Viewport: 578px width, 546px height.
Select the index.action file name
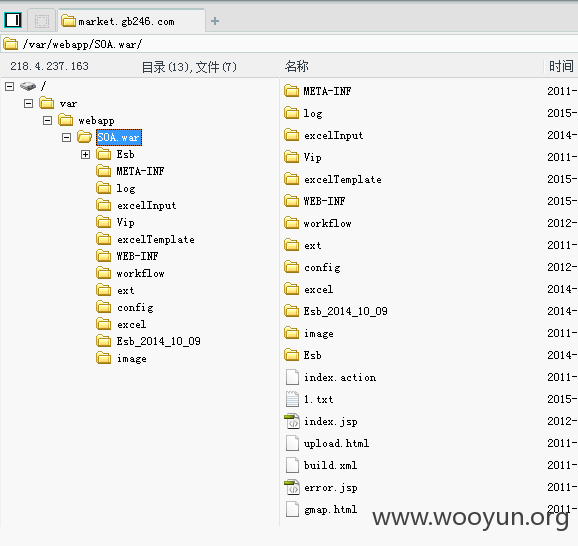coord(340,378)
